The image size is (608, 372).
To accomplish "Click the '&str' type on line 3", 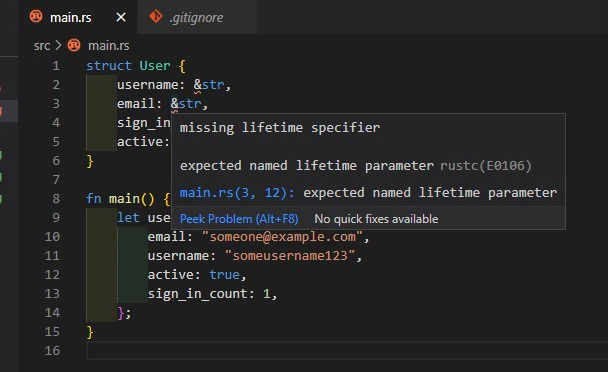I will pos(186,104).
